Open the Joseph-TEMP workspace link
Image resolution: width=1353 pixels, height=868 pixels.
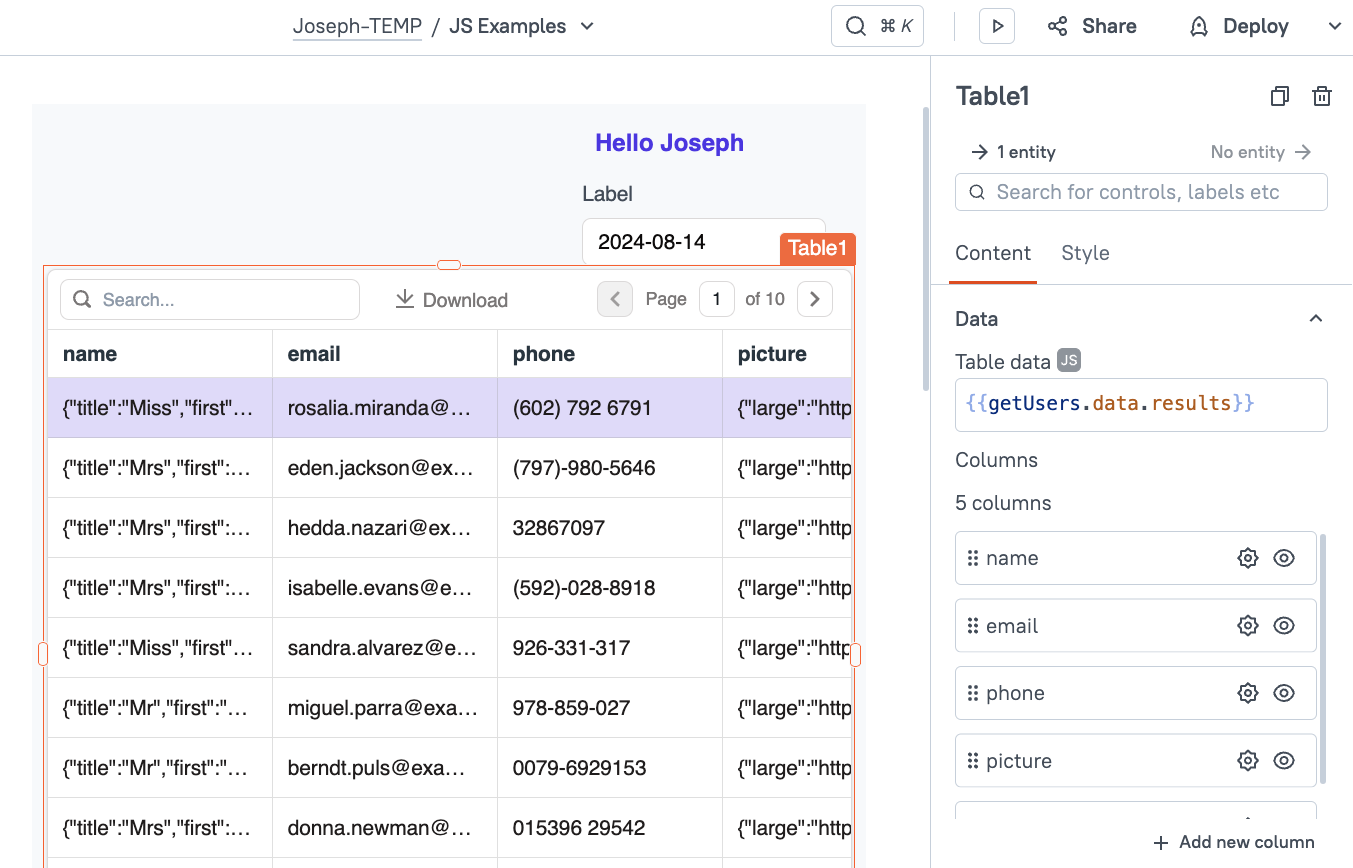(x=357, y=27)
